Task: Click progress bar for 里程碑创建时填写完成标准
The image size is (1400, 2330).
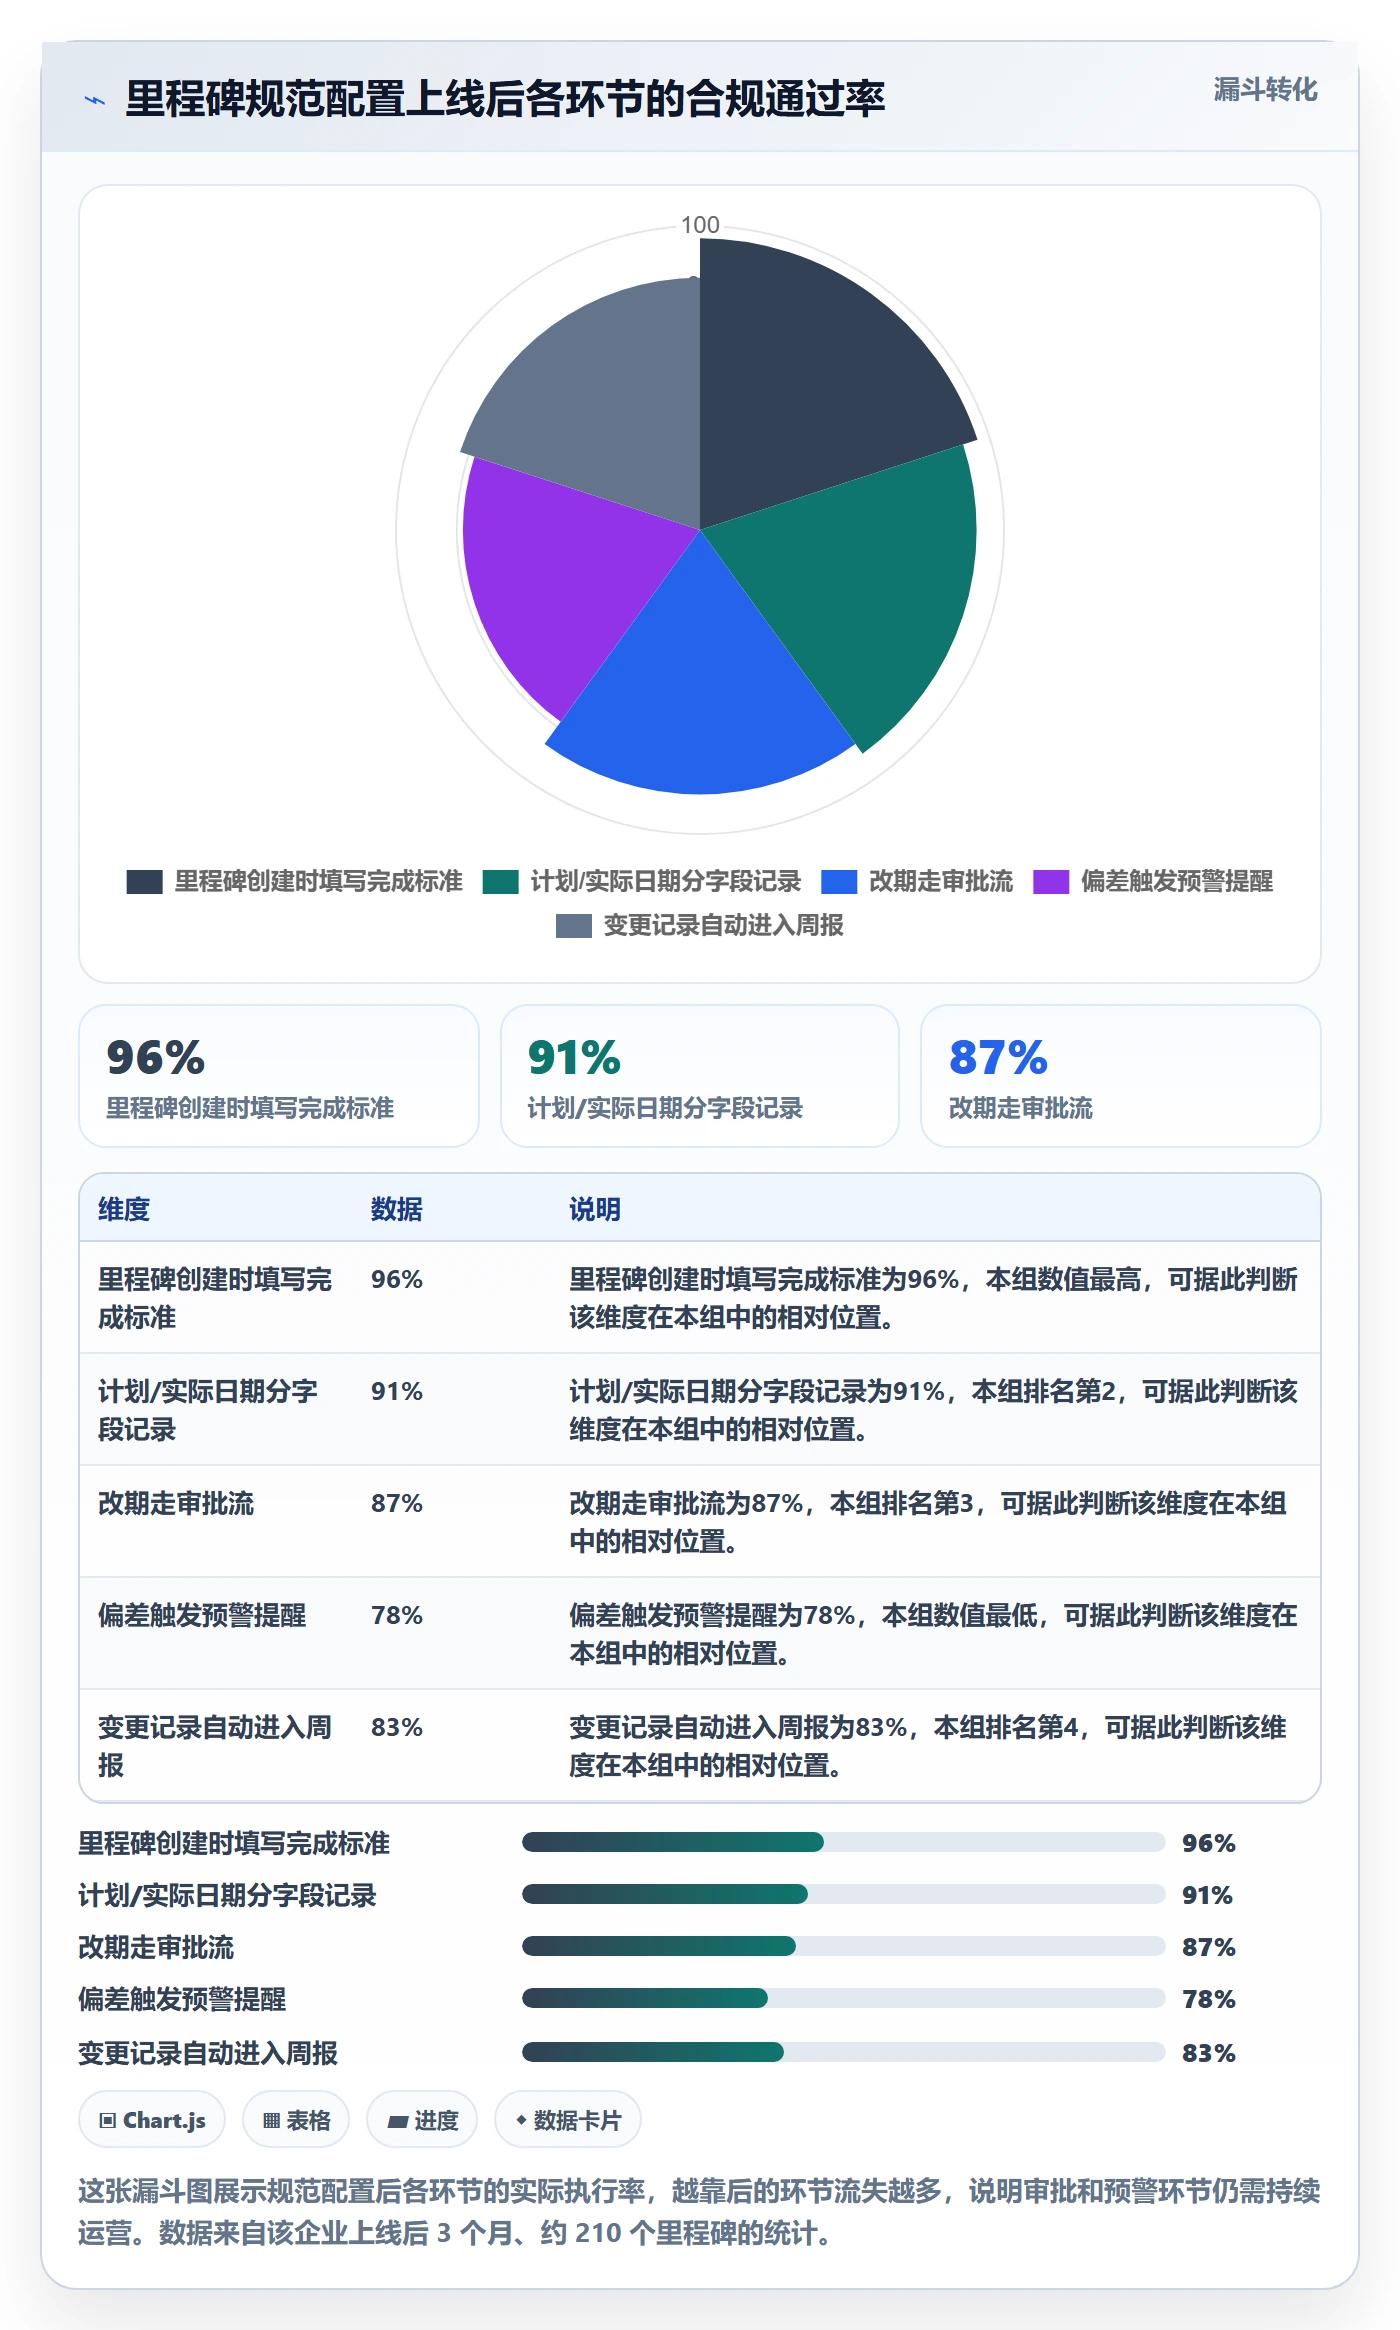Action: click(x=844, y=1842)
